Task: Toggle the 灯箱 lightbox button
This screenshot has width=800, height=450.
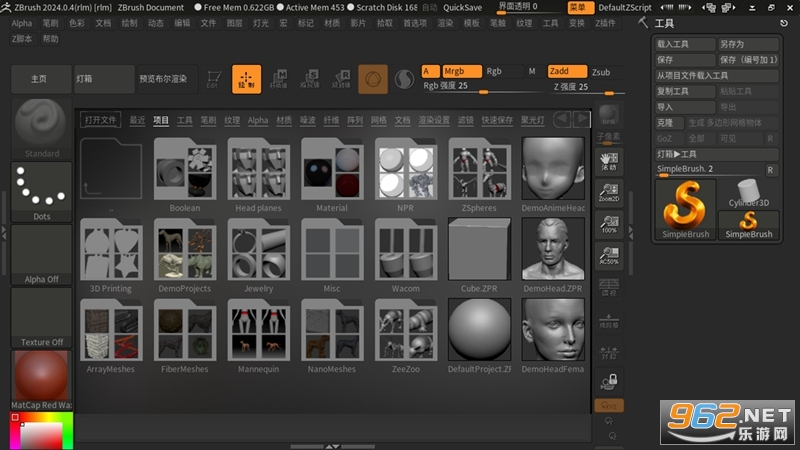Action: 104,79
